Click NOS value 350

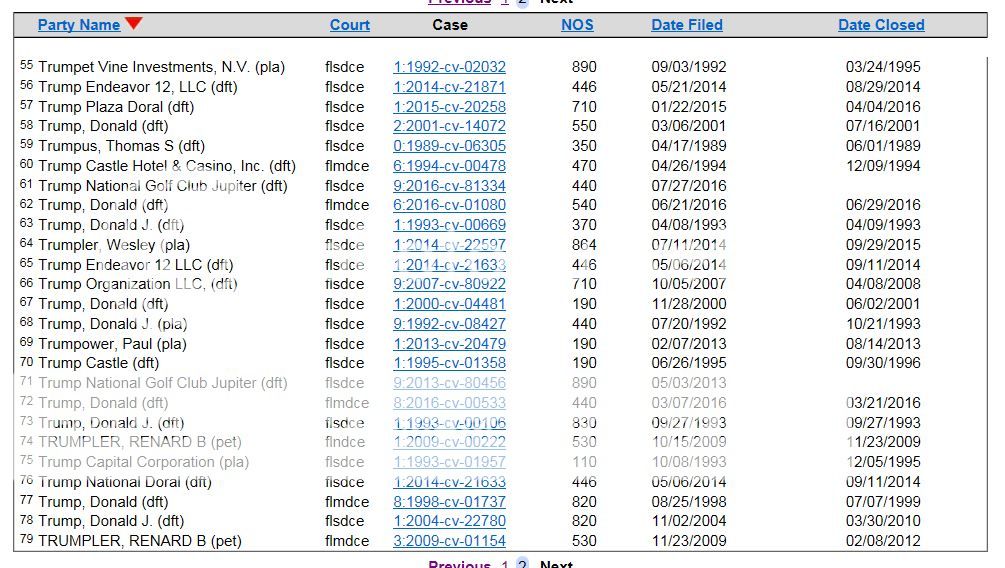pyautogui.click(x=584, y=146)
